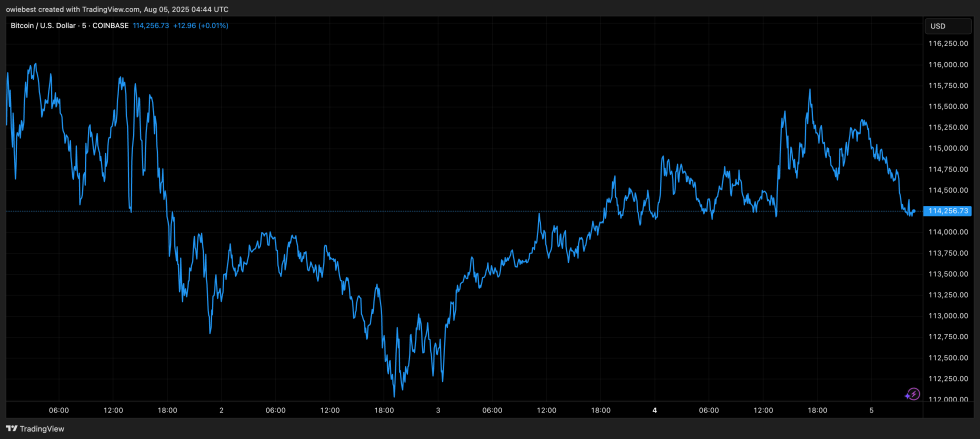The image size is (980, 439).
Task: Click the 116,000.00 price axis label
Action: click(x=948, y=65)
